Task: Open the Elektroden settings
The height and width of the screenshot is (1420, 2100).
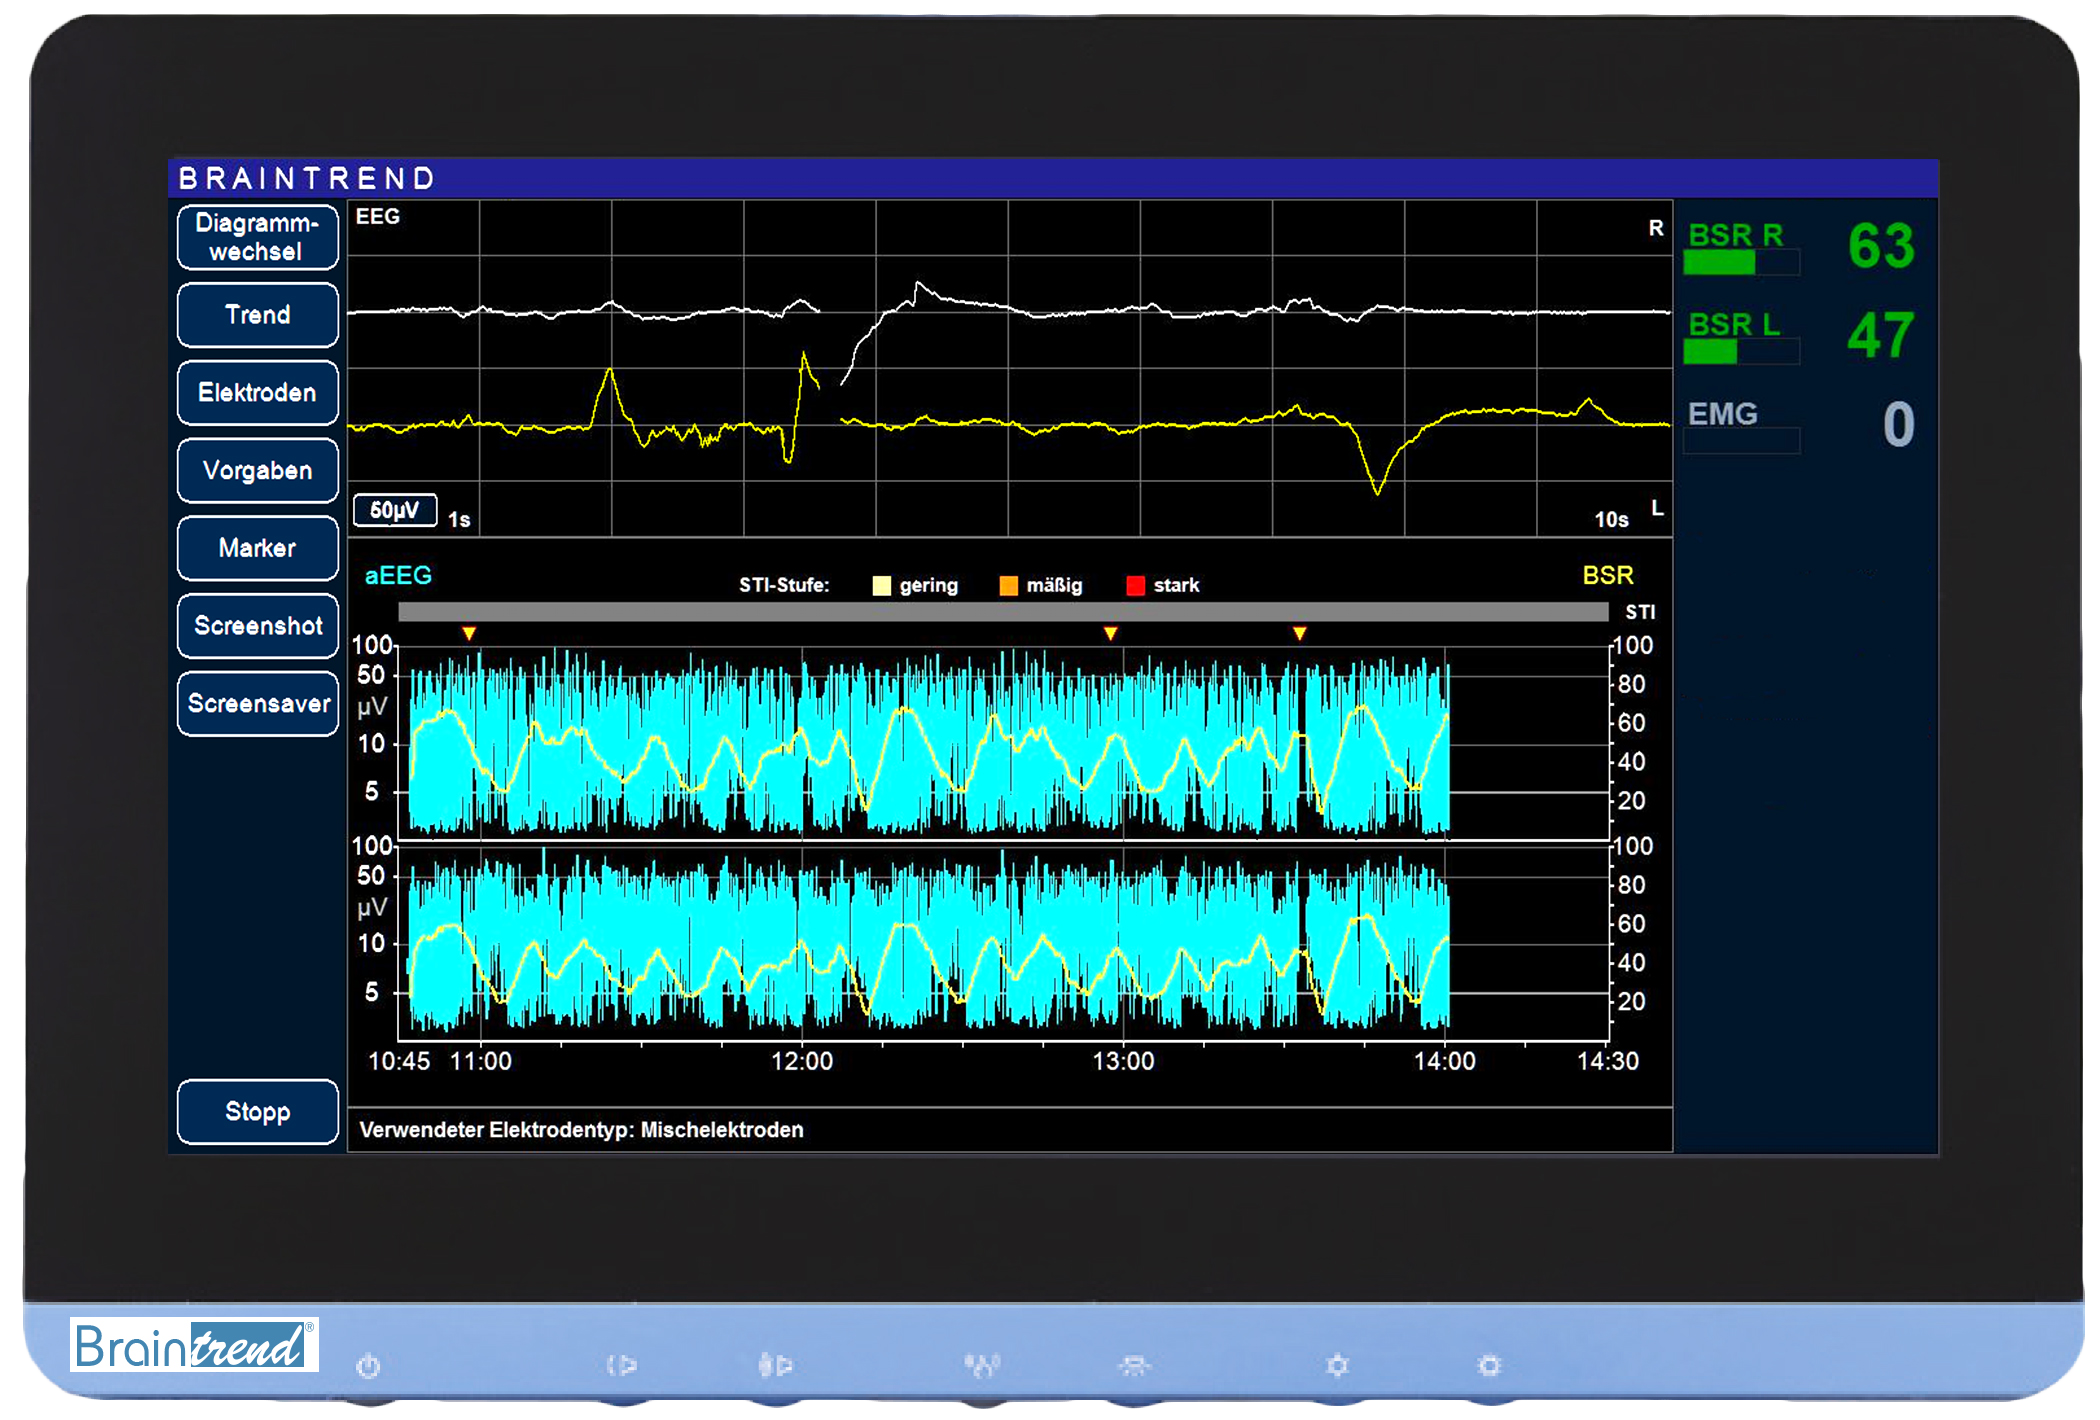Action: click(x=257, y=393)
